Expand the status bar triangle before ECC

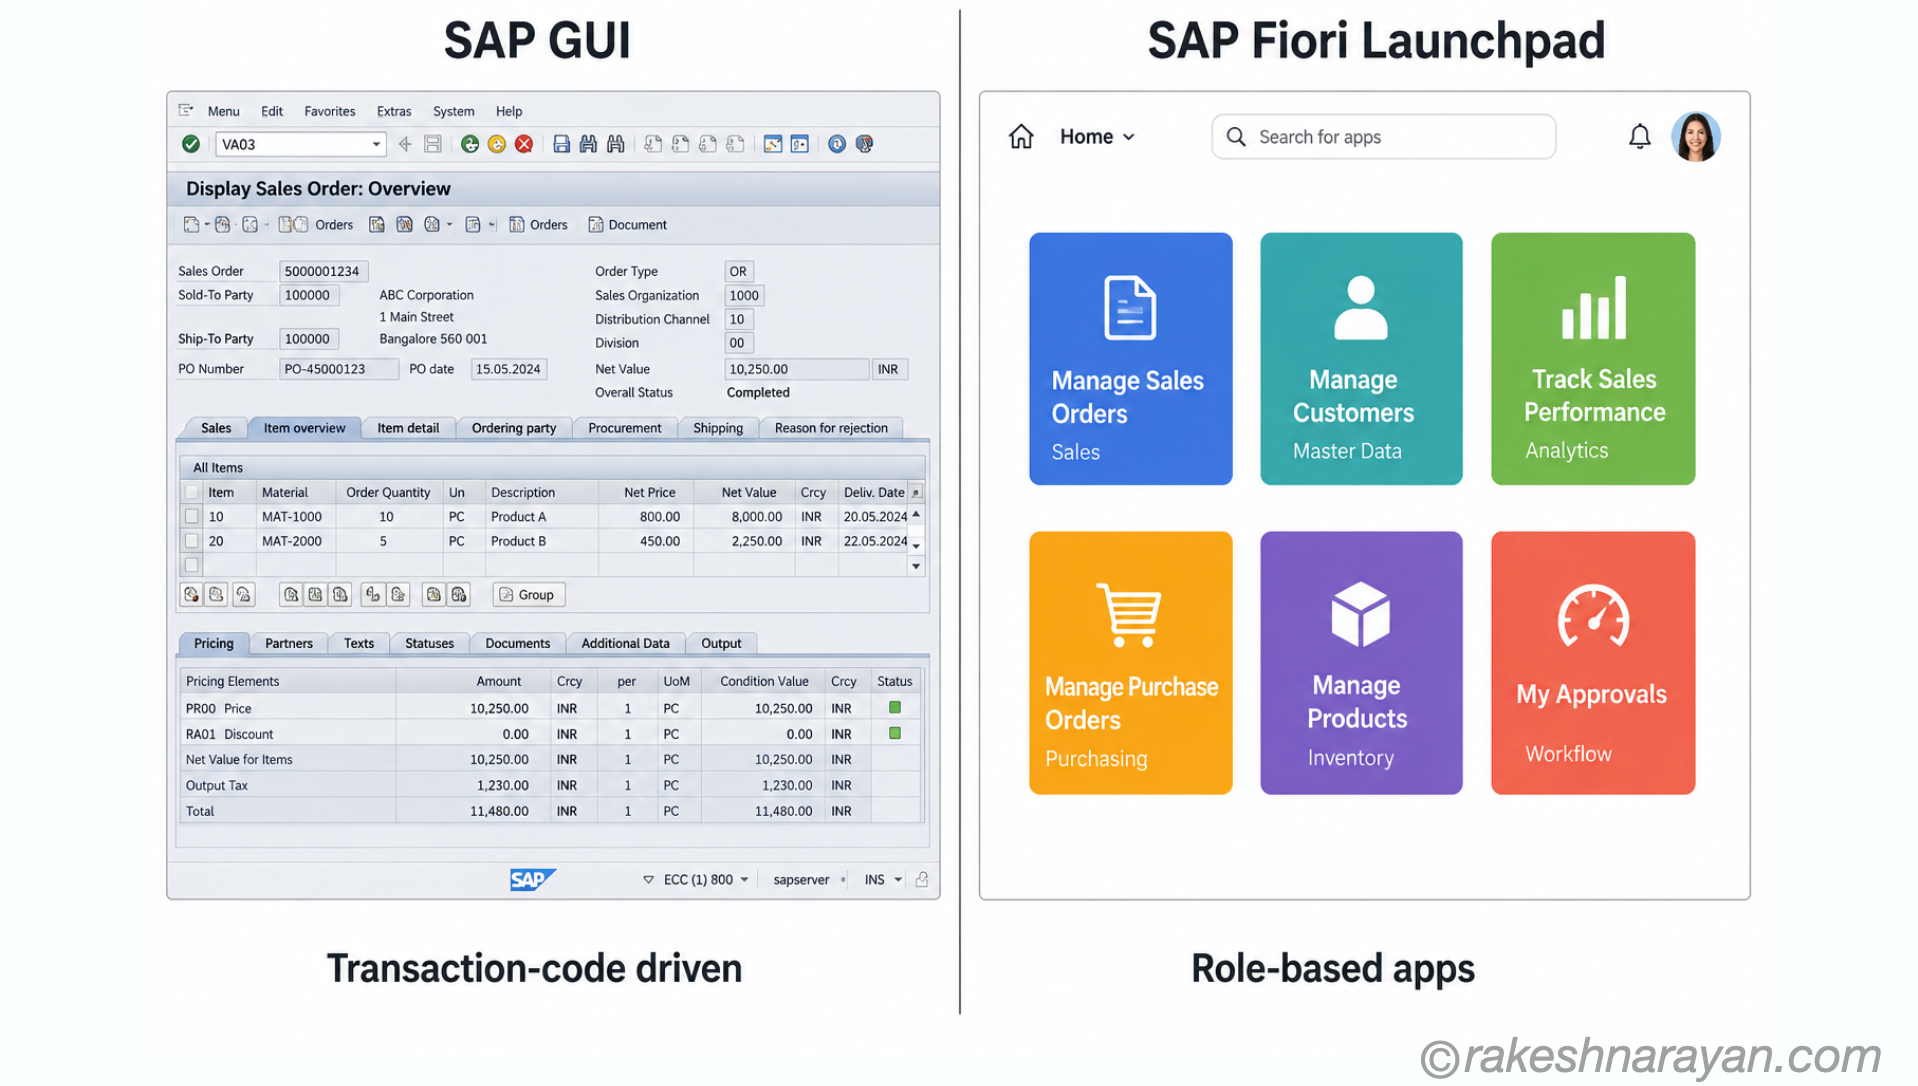point(648,879)
